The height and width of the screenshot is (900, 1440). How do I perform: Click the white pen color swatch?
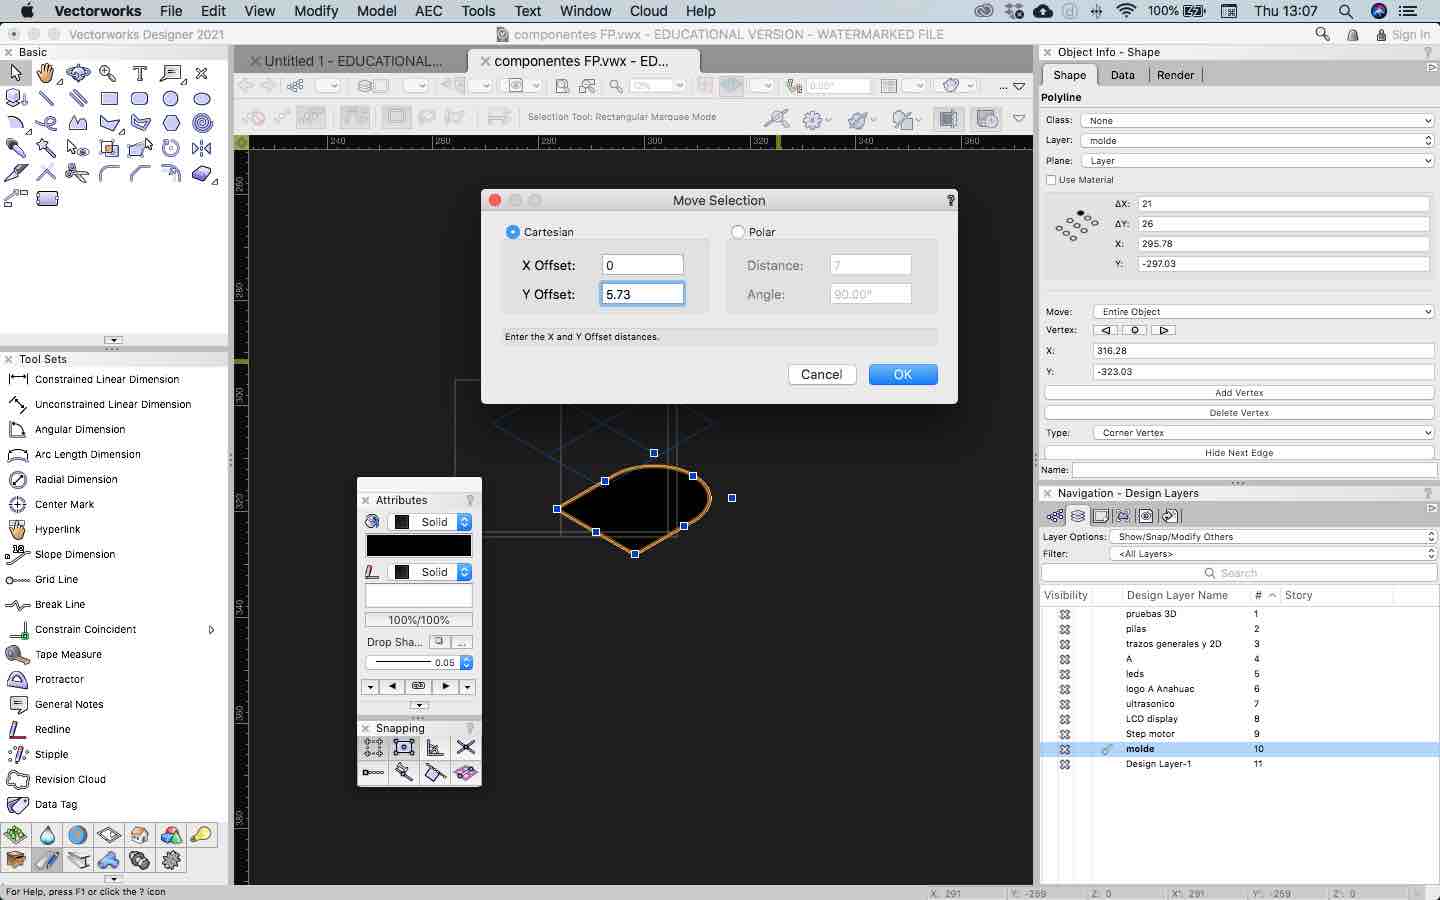[x=419, y=596]
